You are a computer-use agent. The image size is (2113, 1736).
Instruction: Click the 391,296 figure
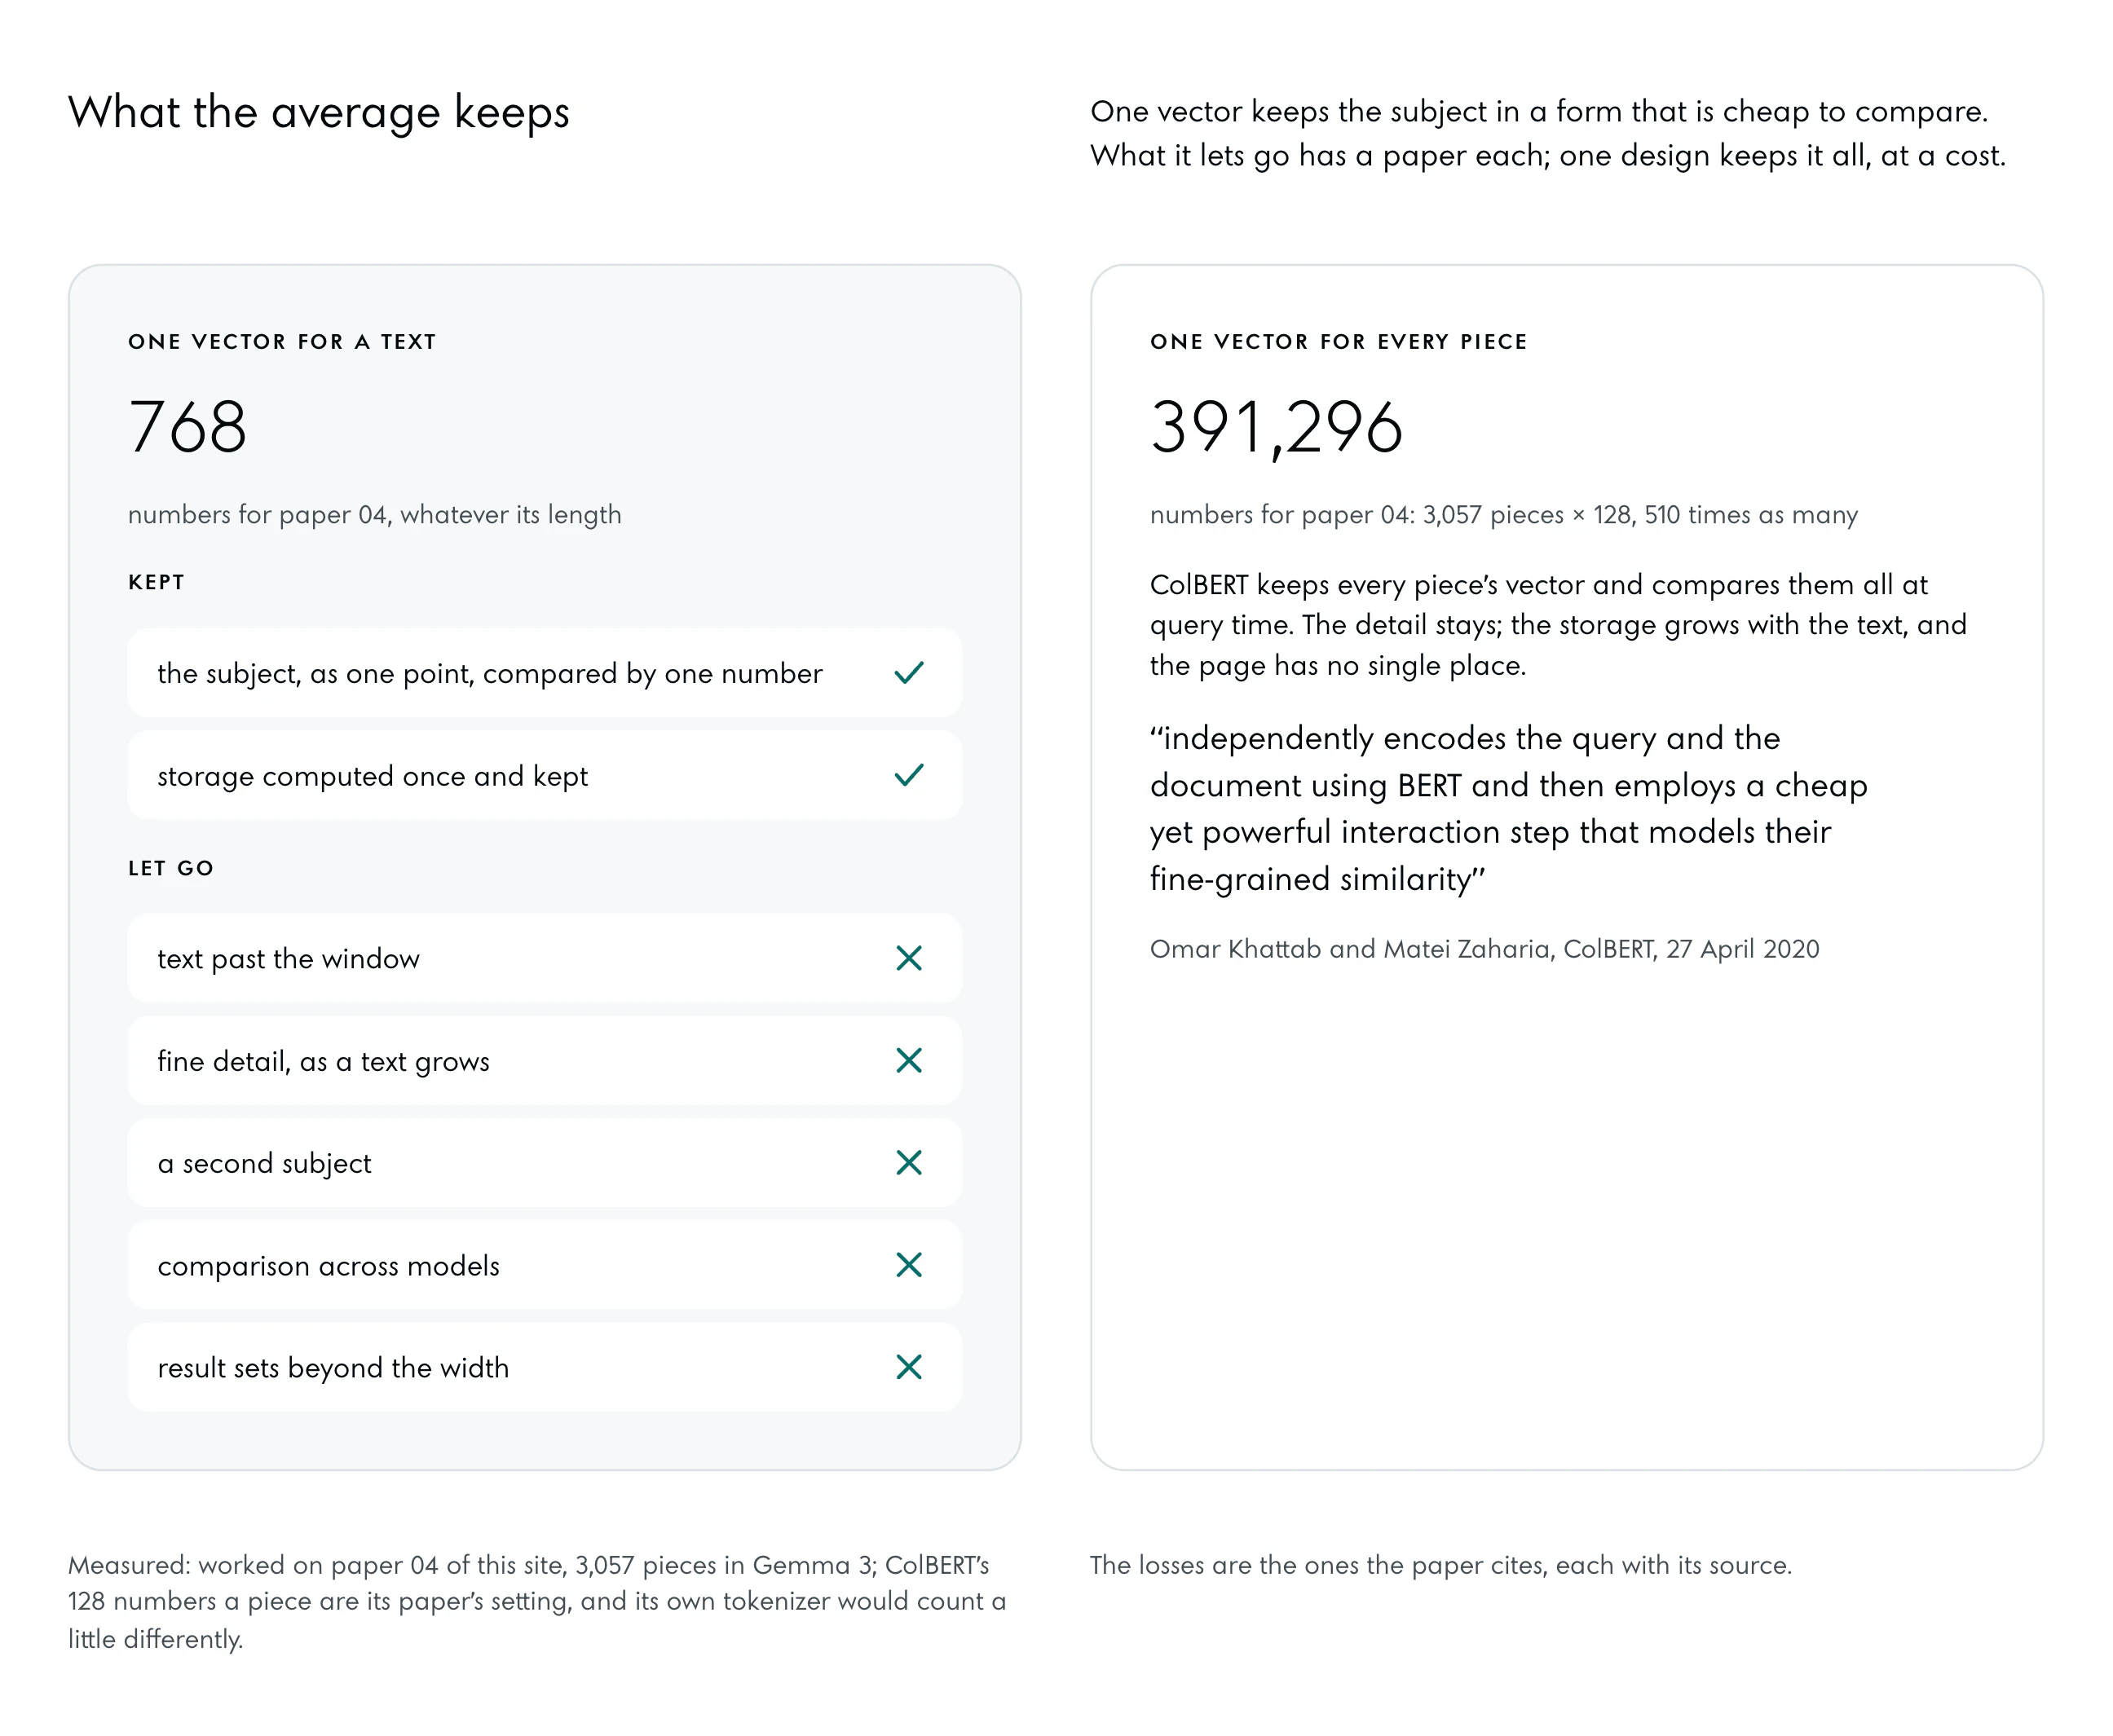(x=1276, y=427)
